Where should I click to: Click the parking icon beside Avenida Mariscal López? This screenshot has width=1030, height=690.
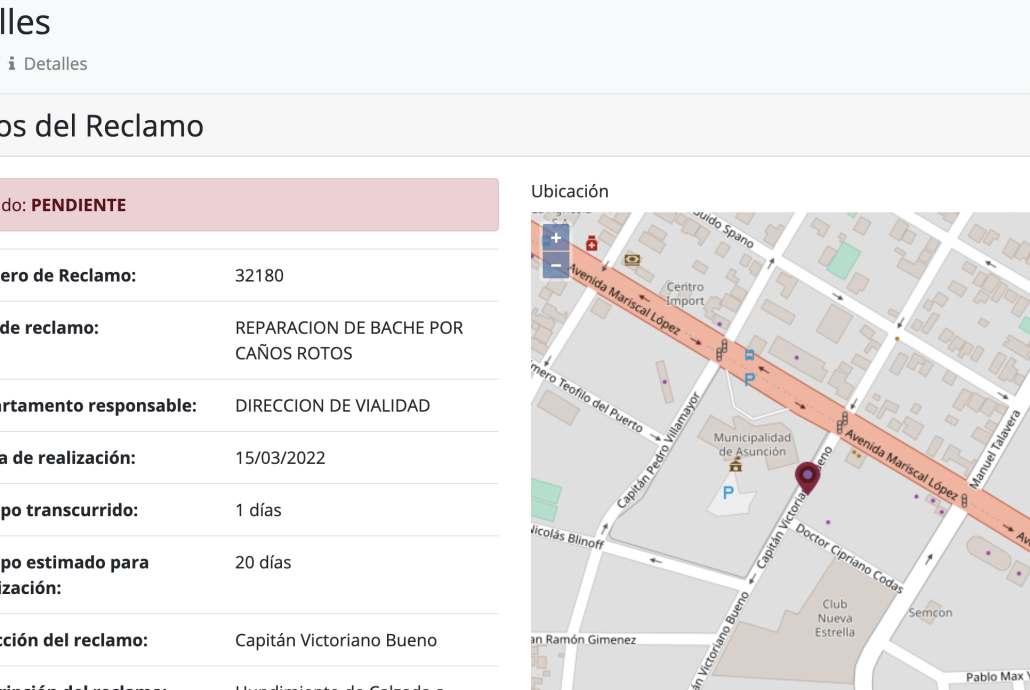coord(749,380)
